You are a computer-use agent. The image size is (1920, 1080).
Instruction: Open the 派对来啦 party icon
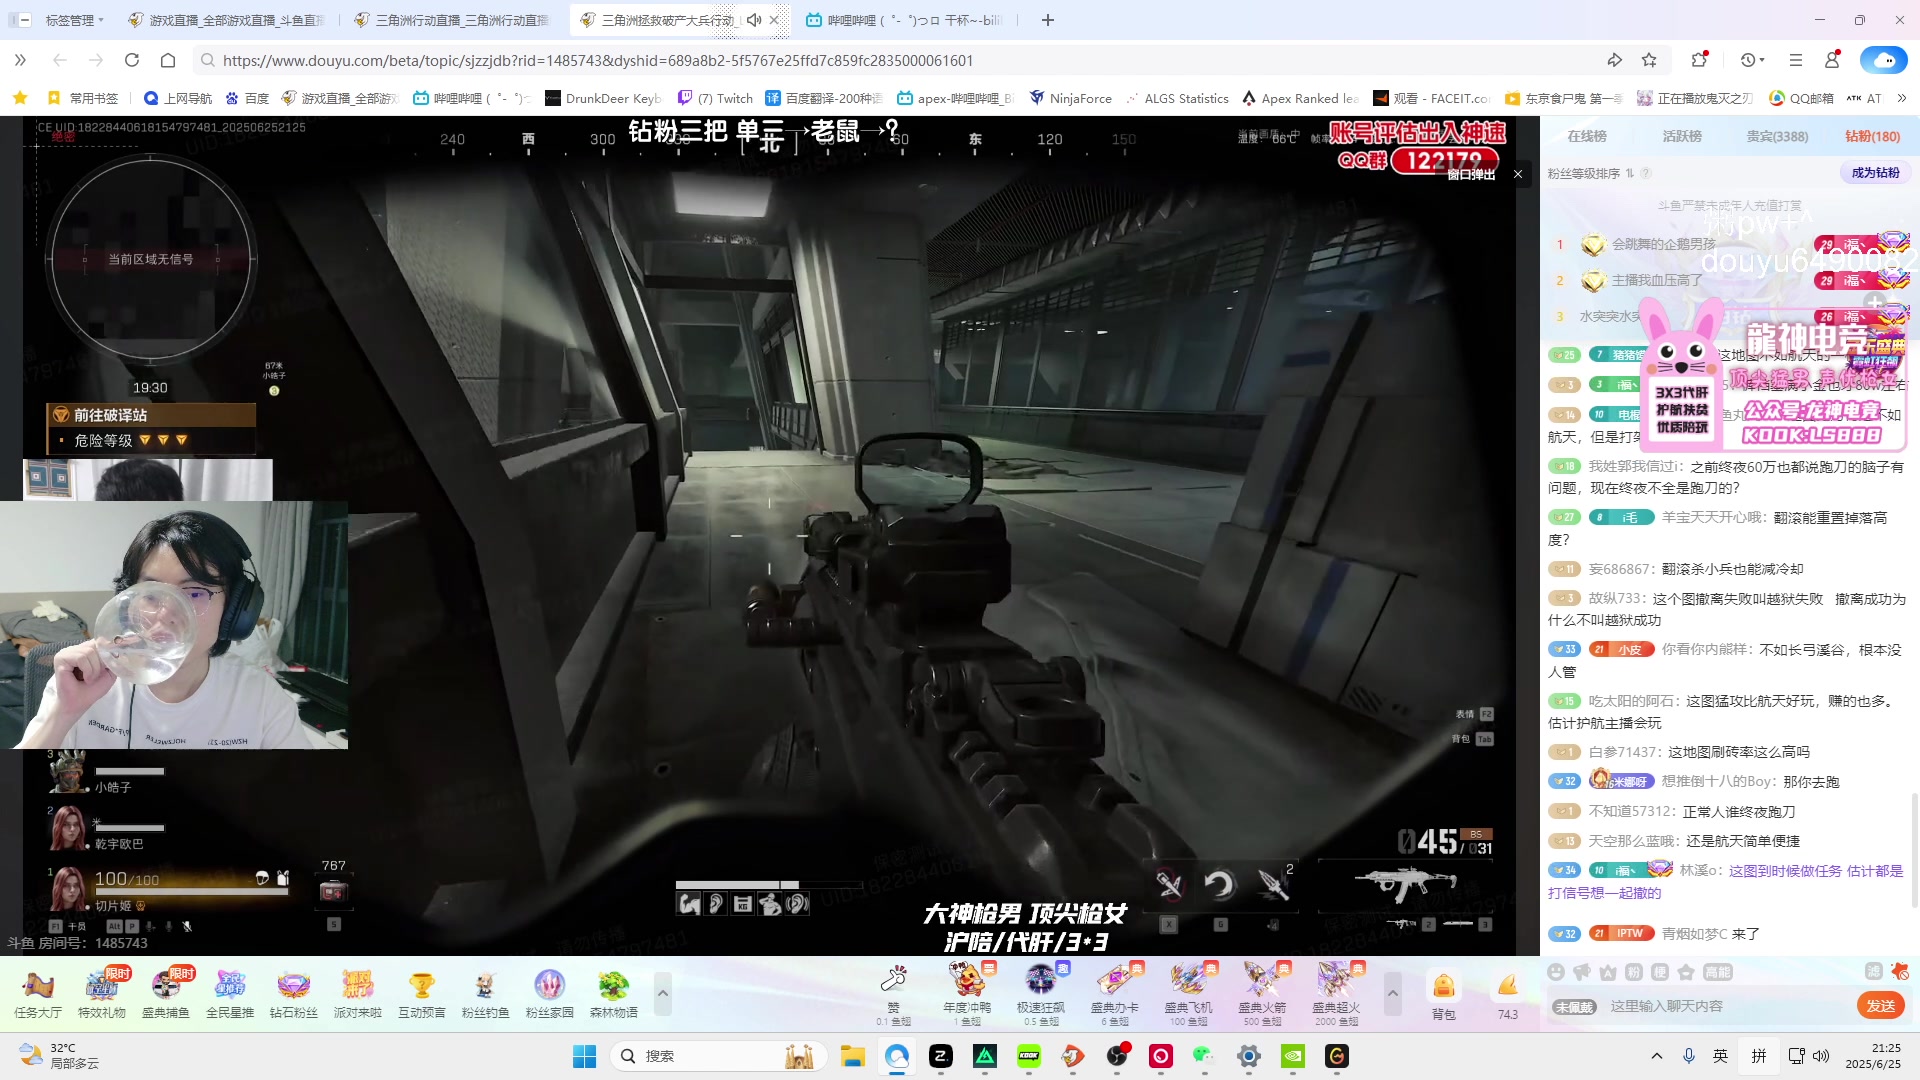point(358,994)
